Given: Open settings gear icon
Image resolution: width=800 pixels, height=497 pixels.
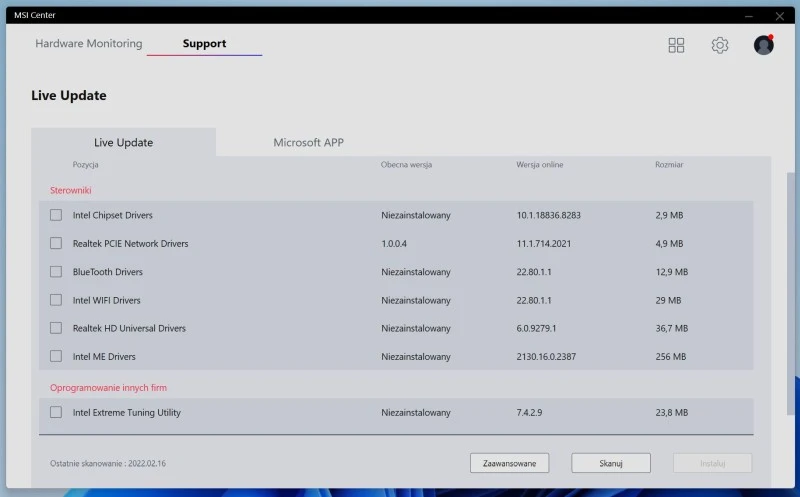Looking at the screenshot, I should click(720, 45).
